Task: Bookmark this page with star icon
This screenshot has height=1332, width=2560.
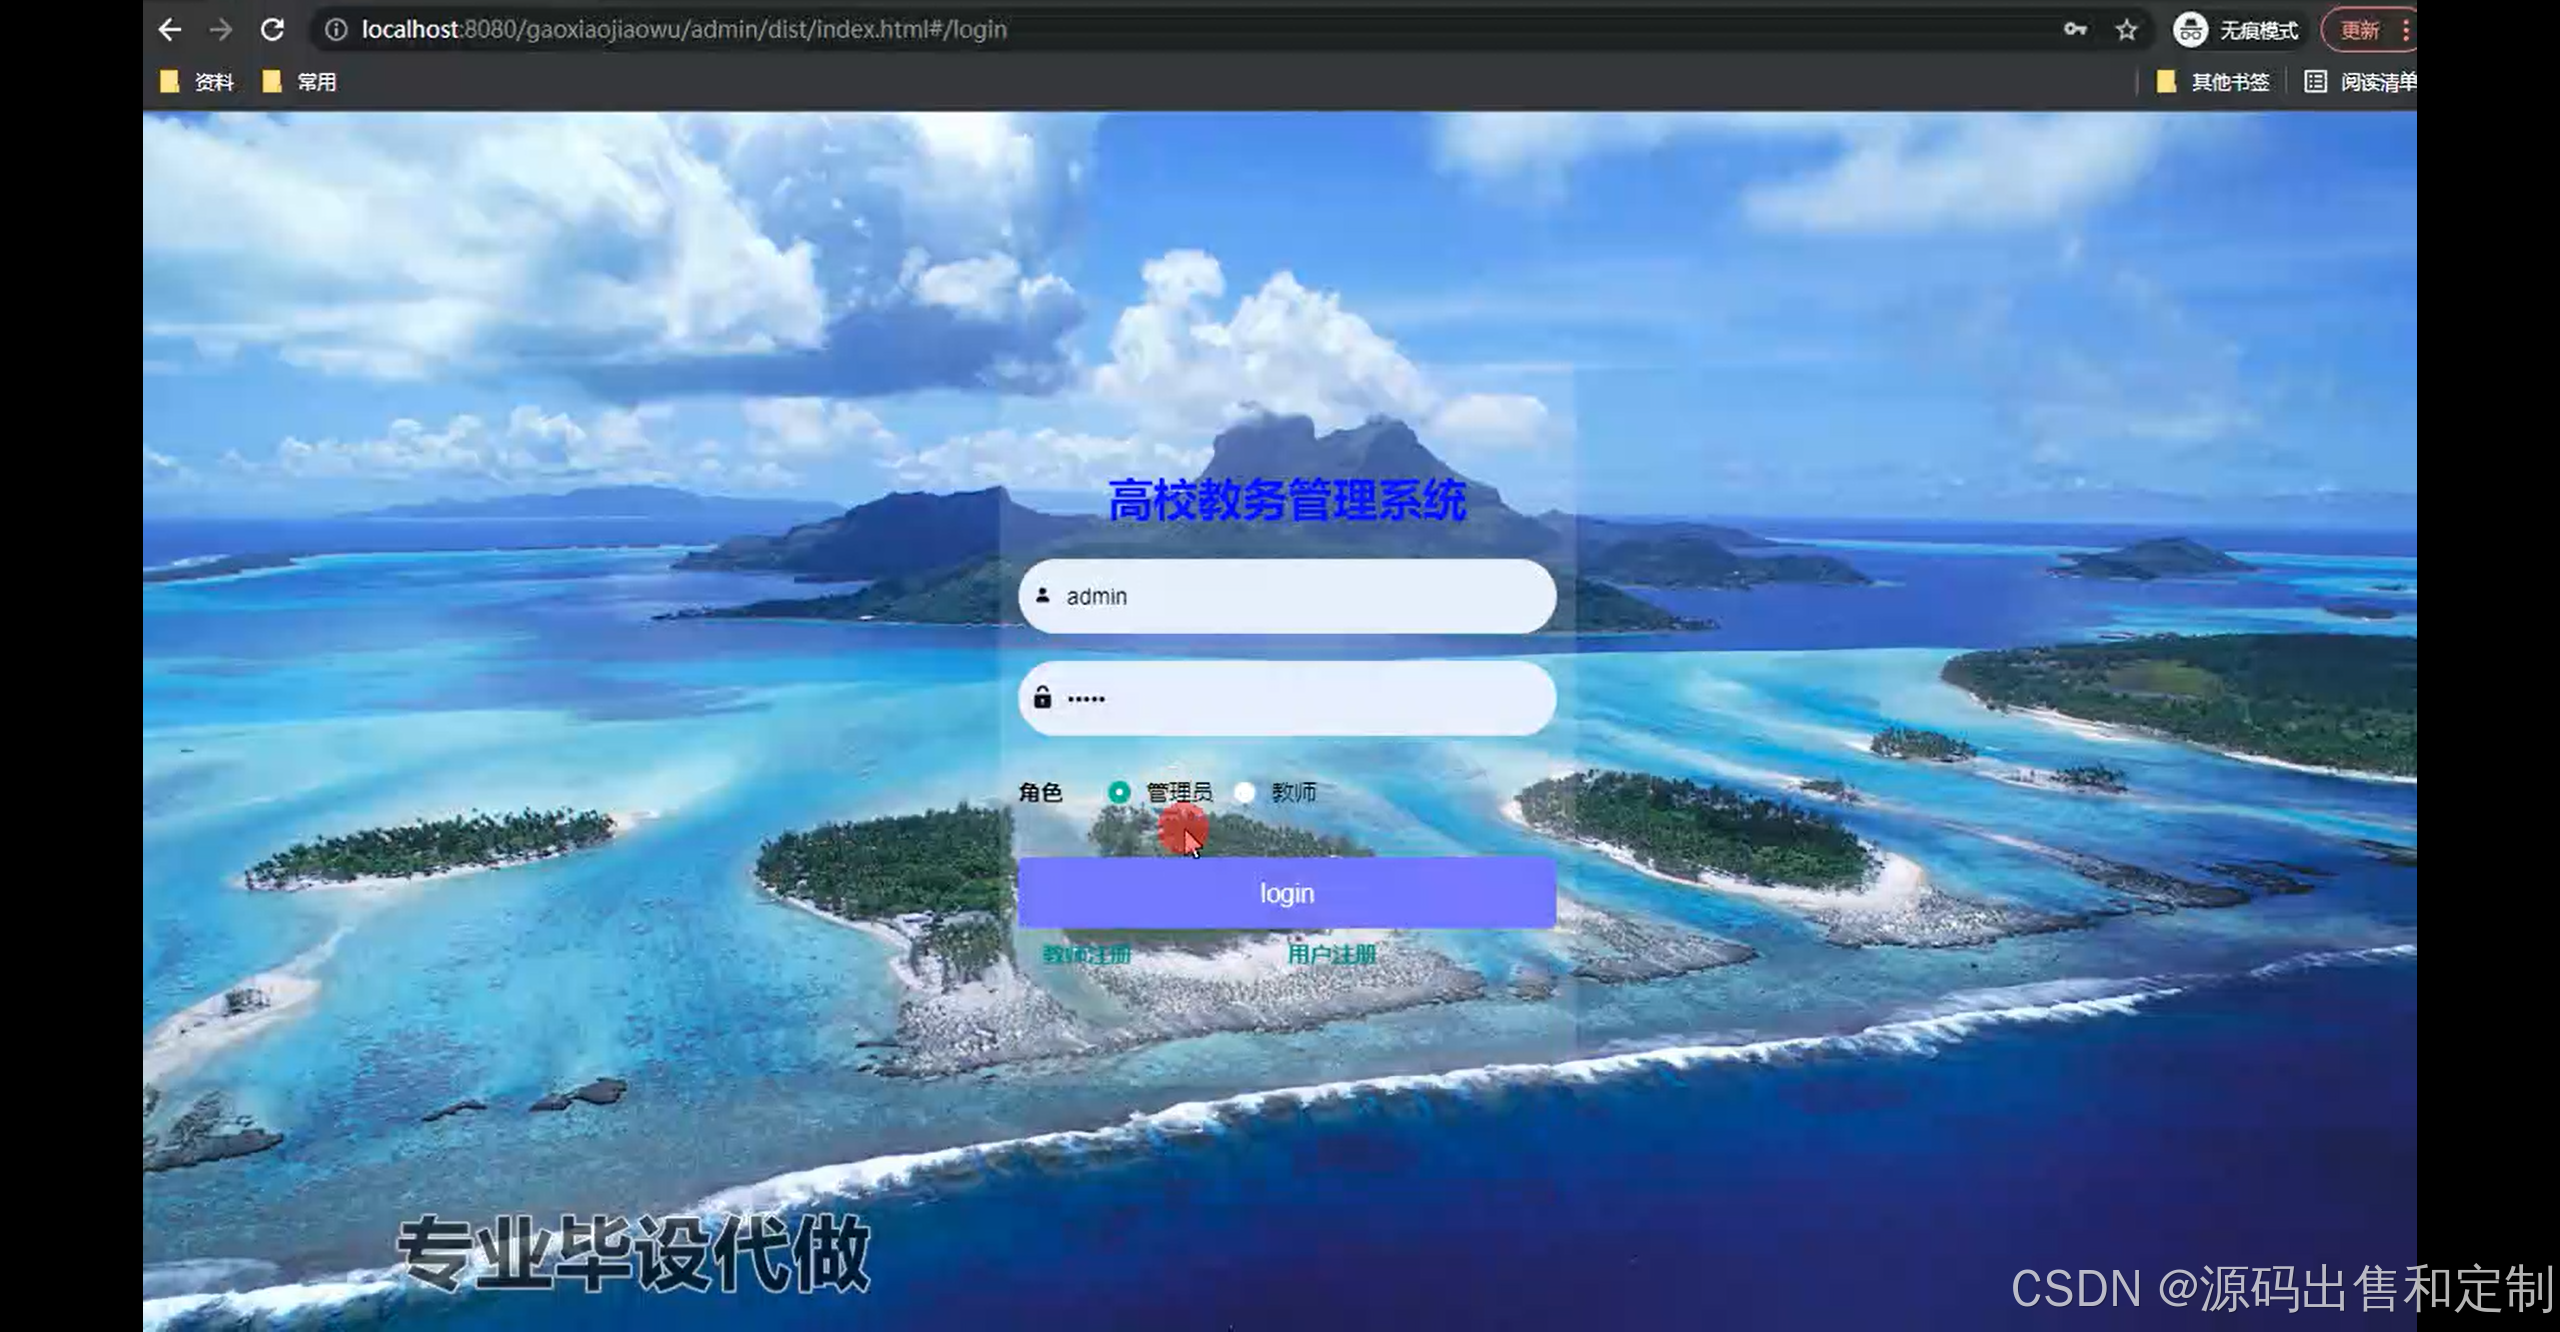Action: click(x=2126, y=30)
